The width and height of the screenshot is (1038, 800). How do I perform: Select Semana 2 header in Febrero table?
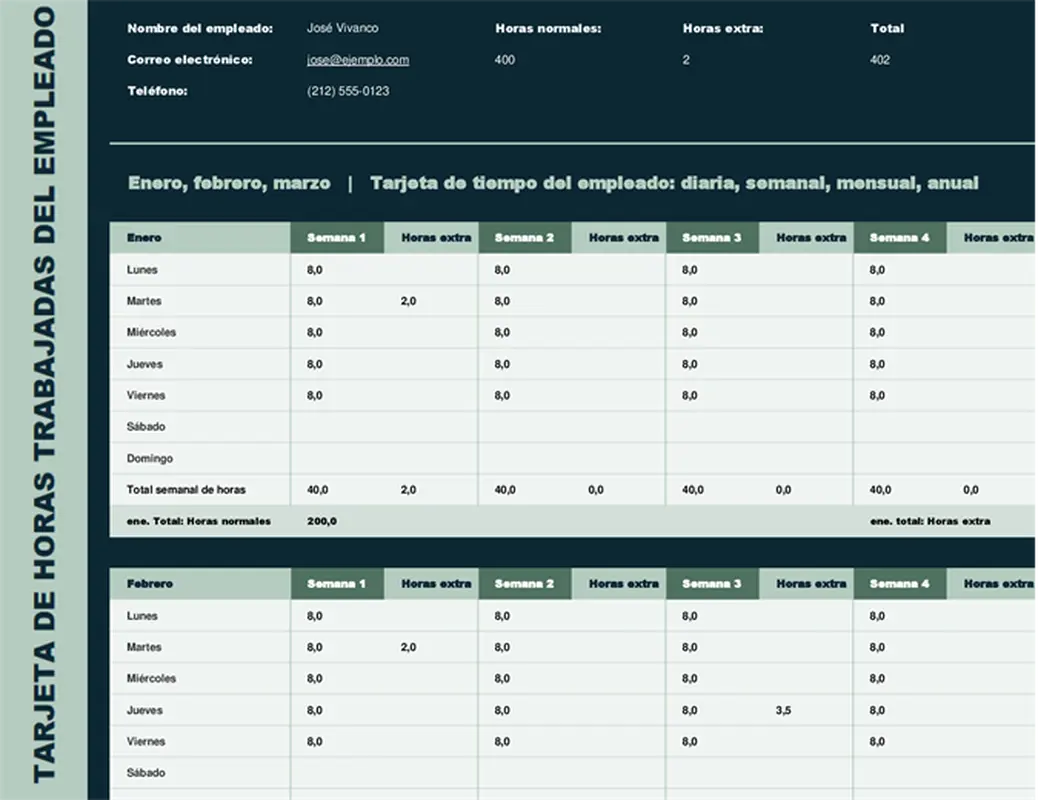pyautogui.click(x=524, y=584)
